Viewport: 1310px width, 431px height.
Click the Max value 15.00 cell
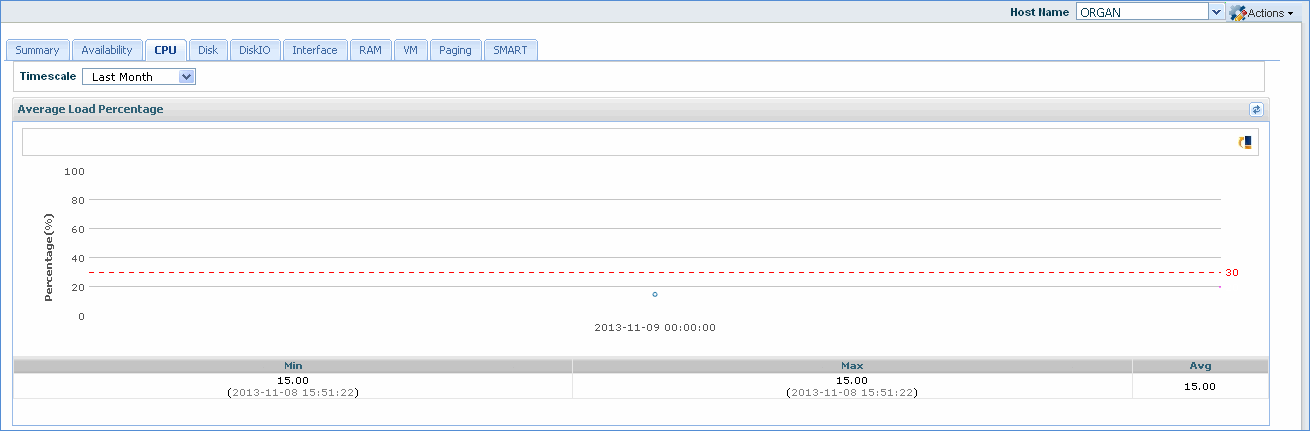852,386
